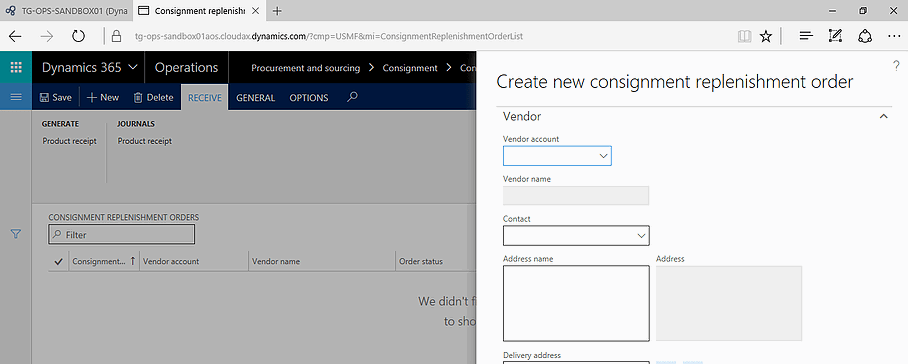This screenshot has height=364, width=908.
Task: Click the Filter field in orders grid
Action: (122, 234)
